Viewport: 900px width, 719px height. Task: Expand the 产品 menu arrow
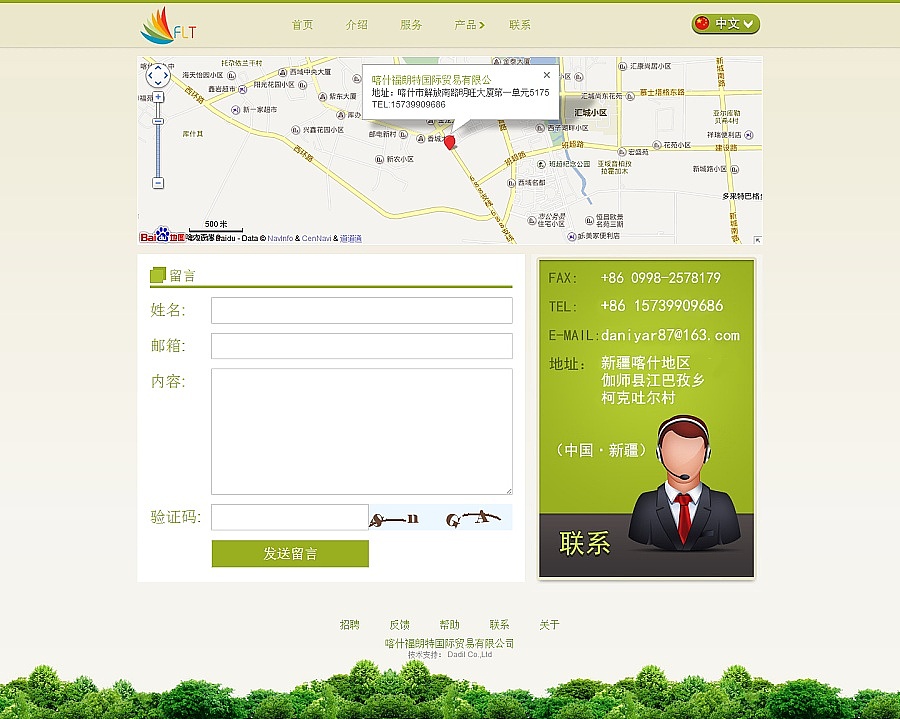(482, 25)
